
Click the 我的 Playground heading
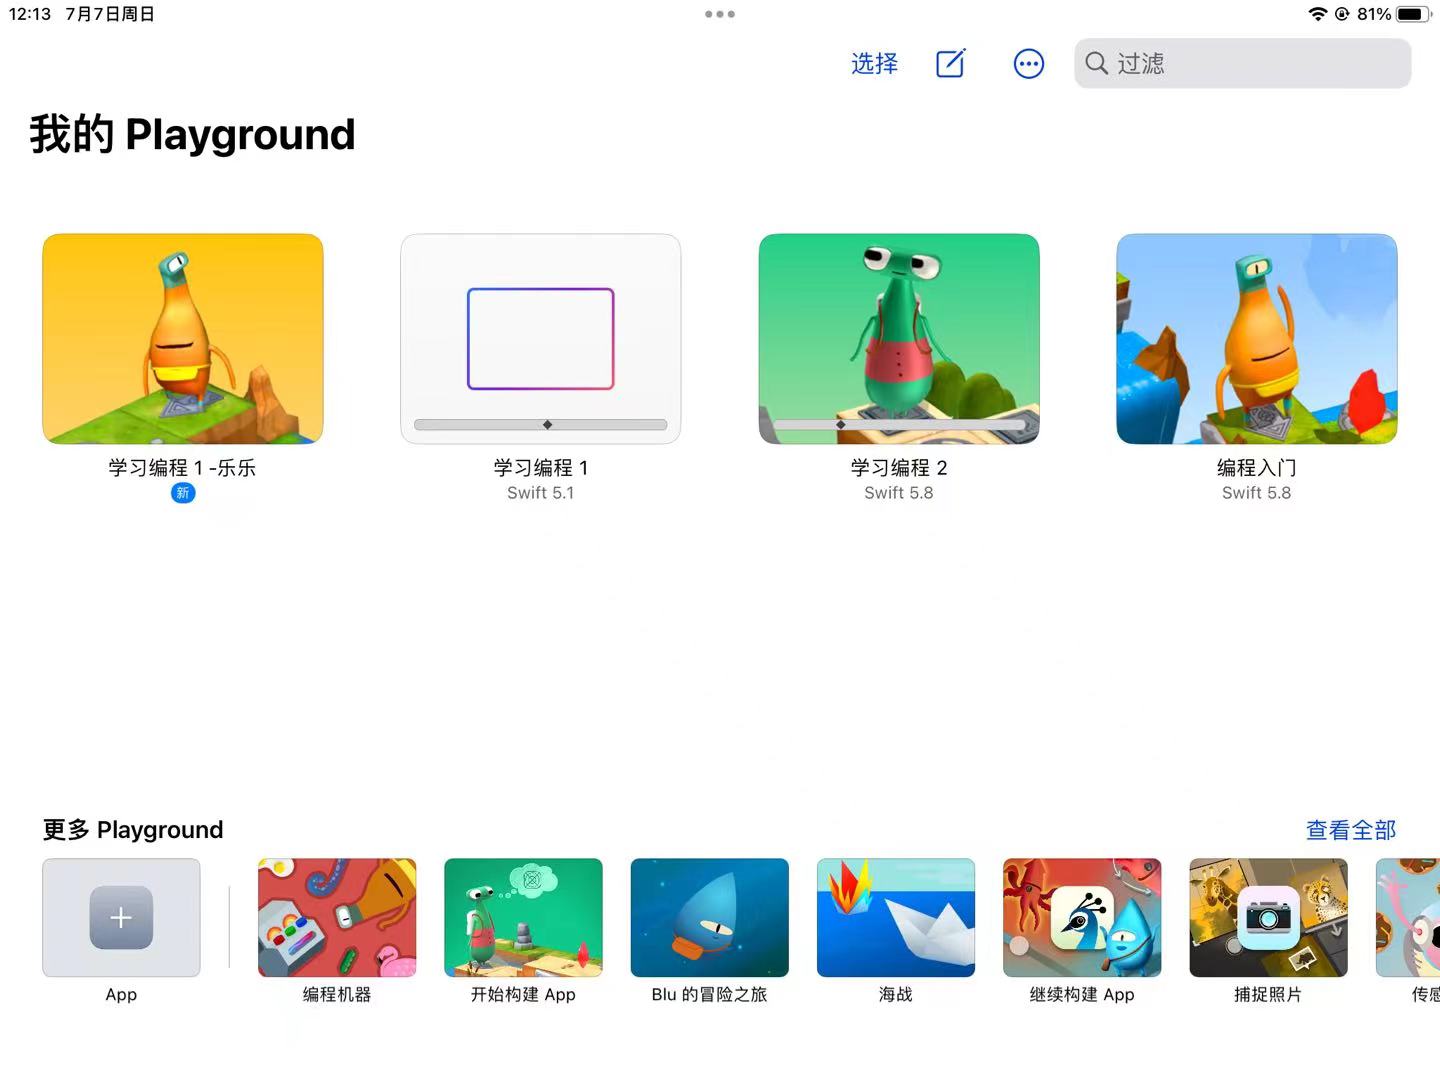[192, 134]
